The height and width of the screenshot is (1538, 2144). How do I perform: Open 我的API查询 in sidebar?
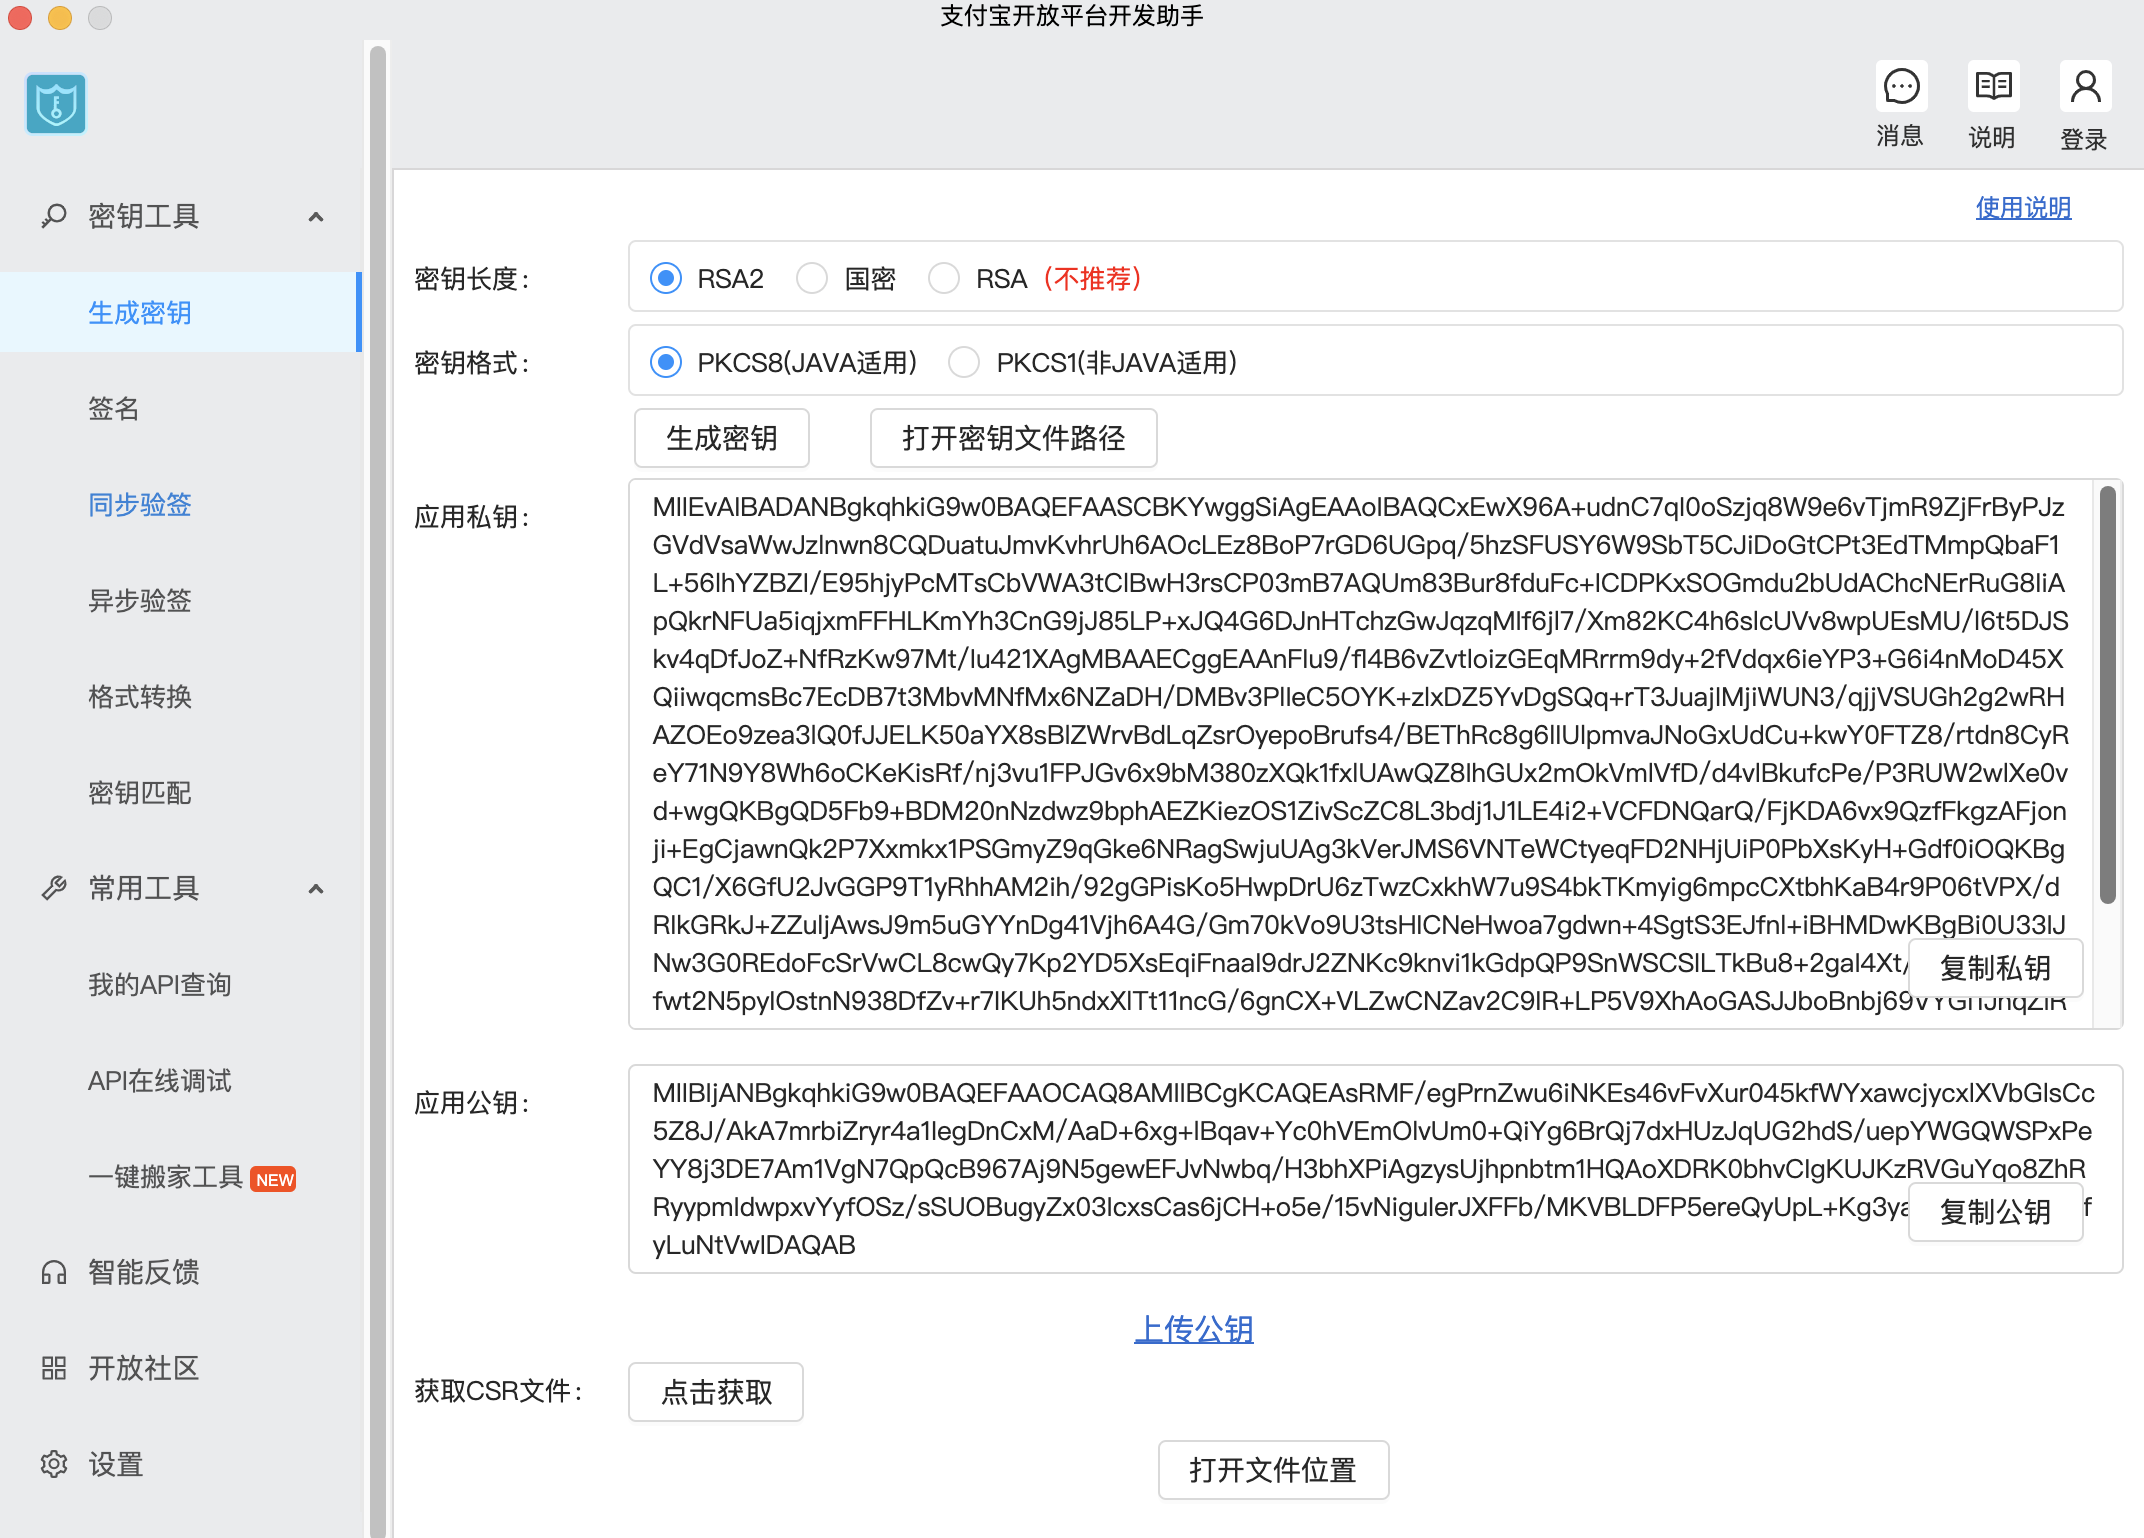tap(181, 984)
